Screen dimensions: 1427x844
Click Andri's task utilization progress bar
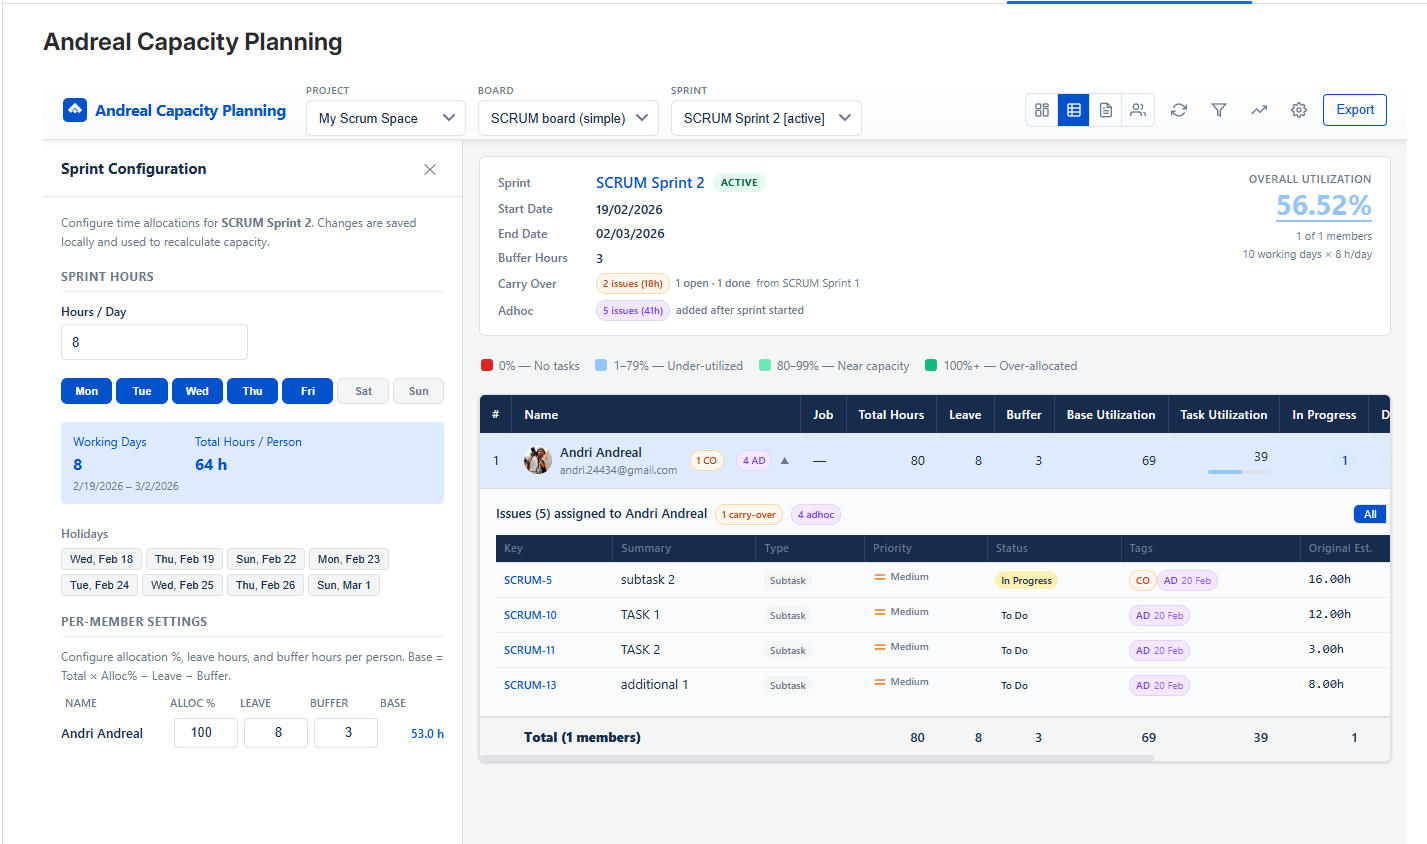pos(1238,470)
